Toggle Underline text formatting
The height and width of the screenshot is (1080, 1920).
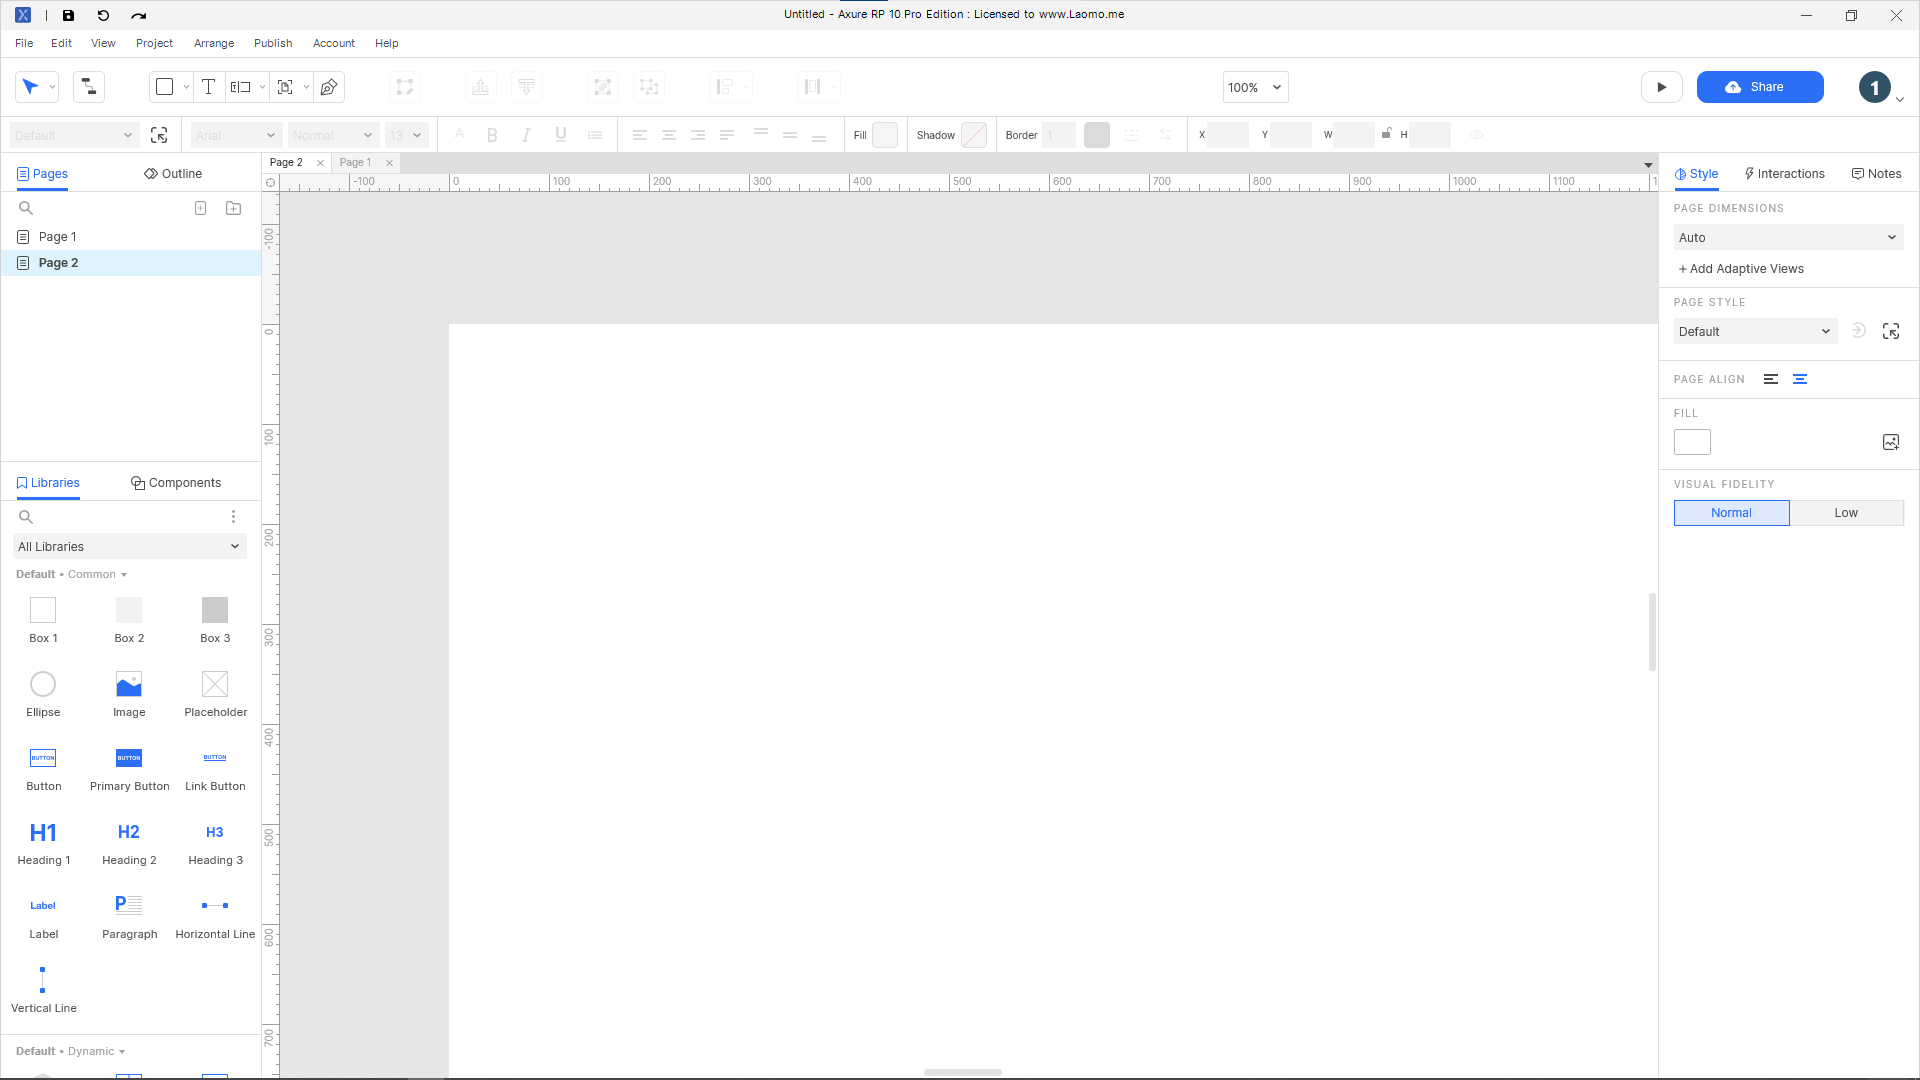pyautogui.click(x=561, y=135)
